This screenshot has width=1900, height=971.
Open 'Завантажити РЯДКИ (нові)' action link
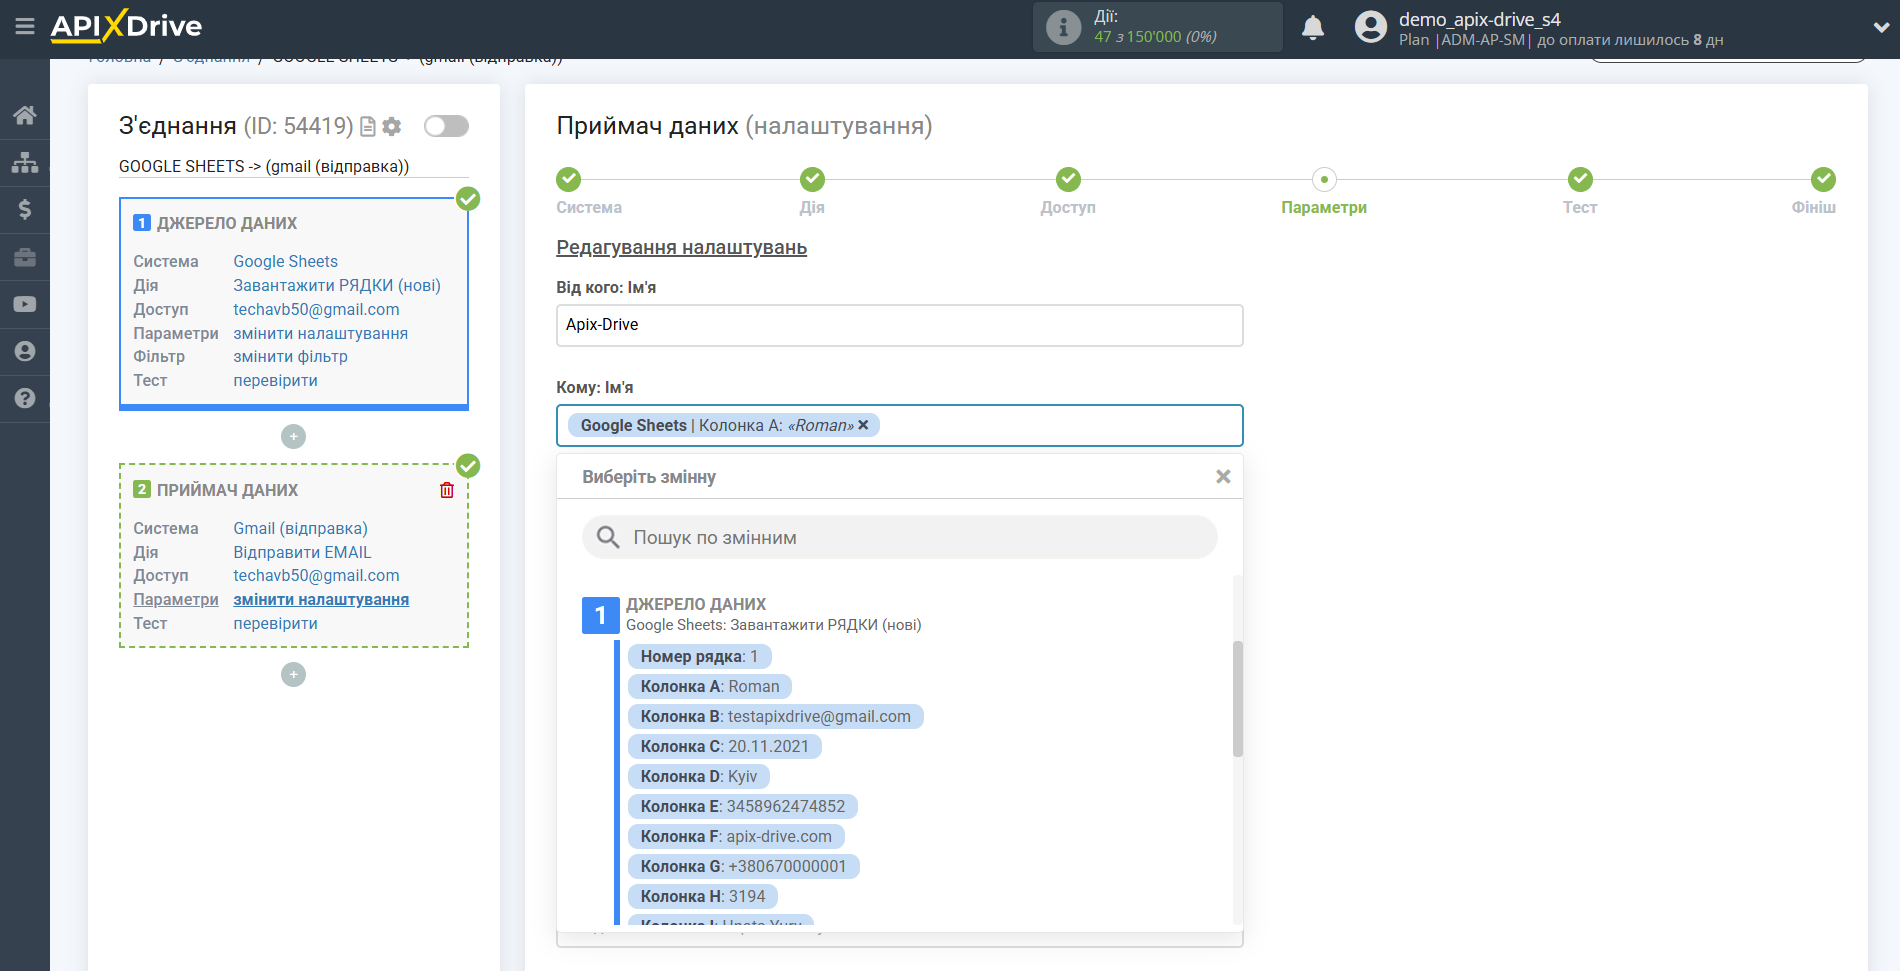click(x=337, y=285)
